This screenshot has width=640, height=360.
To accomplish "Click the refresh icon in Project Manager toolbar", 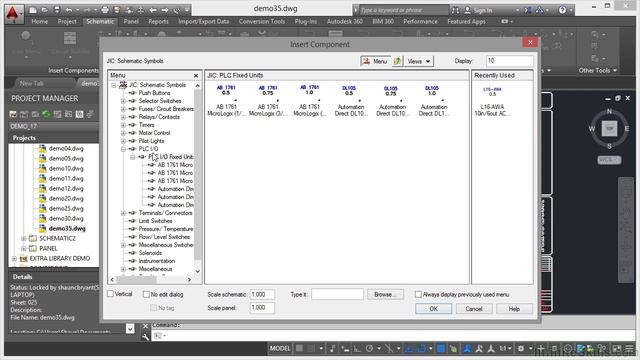I will tap(46, 114).
